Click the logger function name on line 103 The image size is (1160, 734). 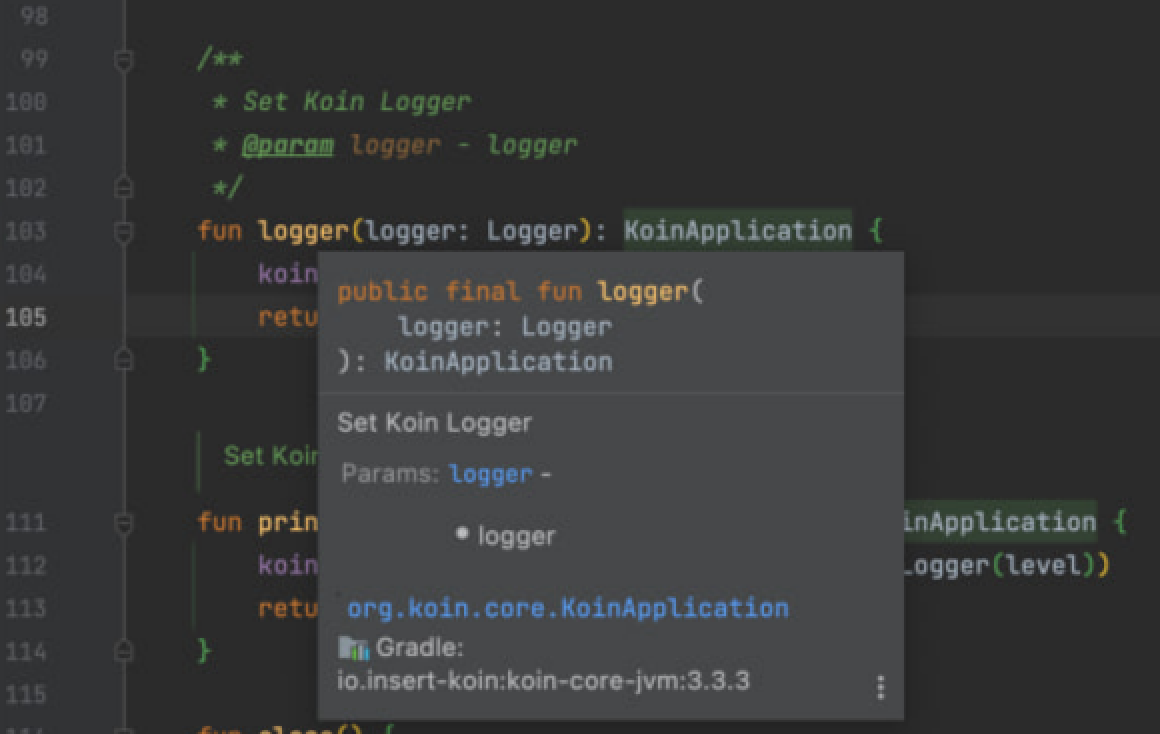(304, 230)
